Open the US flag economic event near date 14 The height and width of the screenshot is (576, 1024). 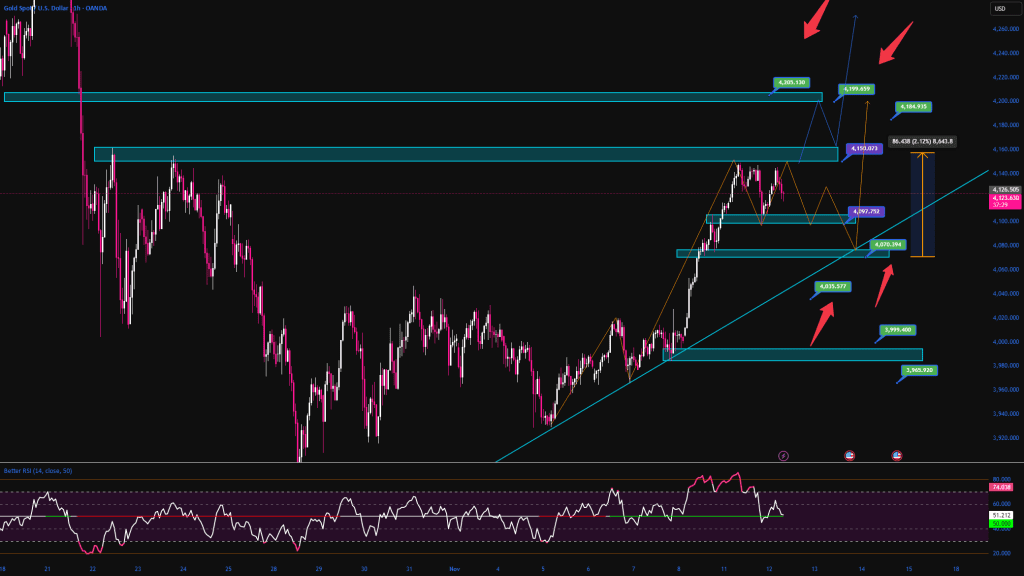click(x=897, y=455)
